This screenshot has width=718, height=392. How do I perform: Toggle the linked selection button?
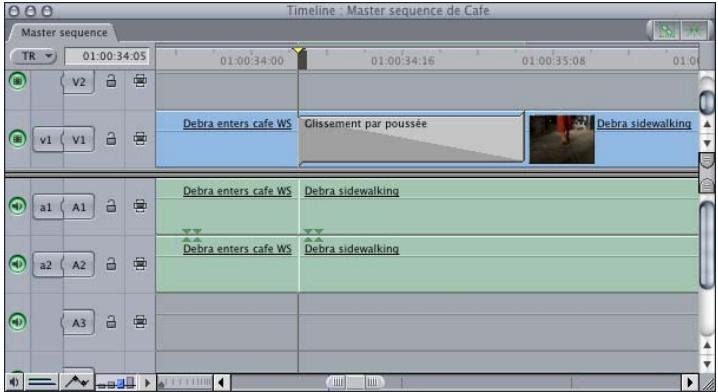(666, 31)
